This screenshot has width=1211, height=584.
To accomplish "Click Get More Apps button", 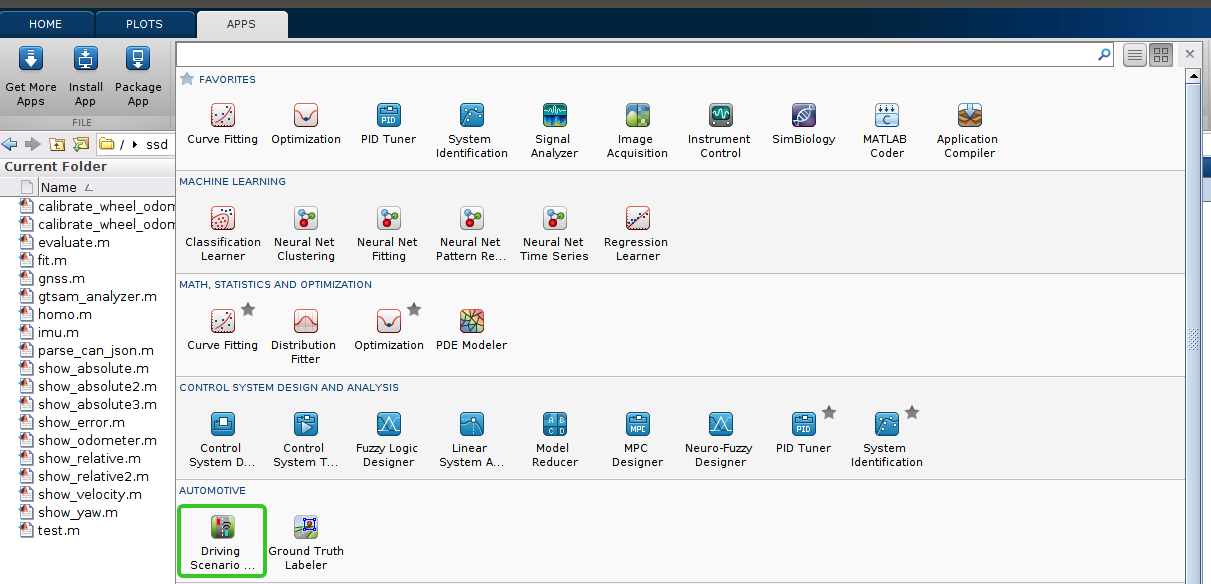I will tap(31, 77).
